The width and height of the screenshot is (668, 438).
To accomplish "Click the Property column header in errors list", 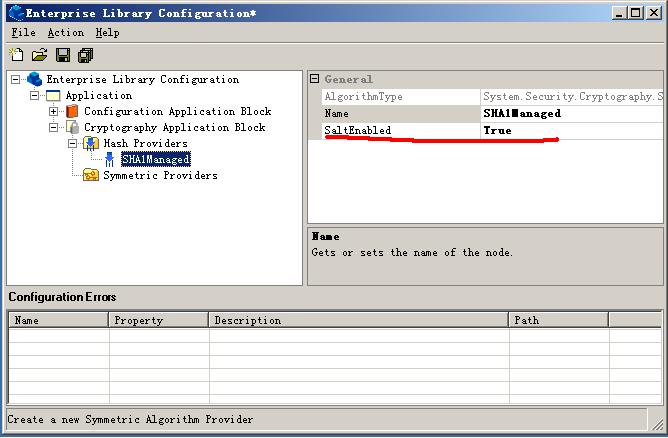I will (158, 320).
